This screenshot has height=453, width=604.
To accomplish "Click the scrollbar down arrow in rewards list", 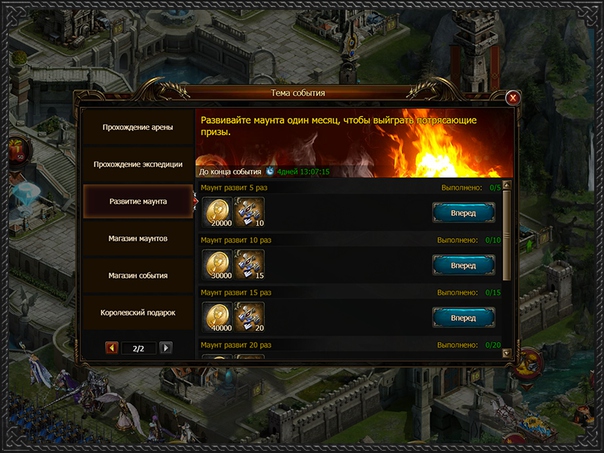I will click(507, 353).
